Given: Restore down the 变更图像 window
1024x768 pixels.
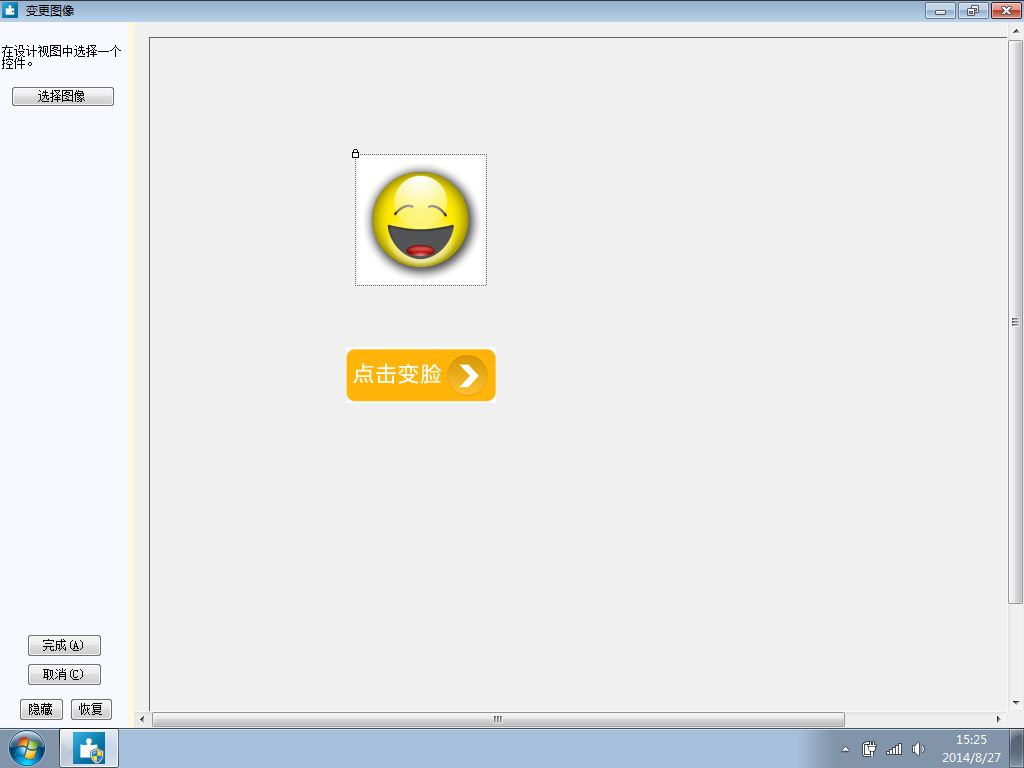Looking at the screenshot, I should pos(973,10).
